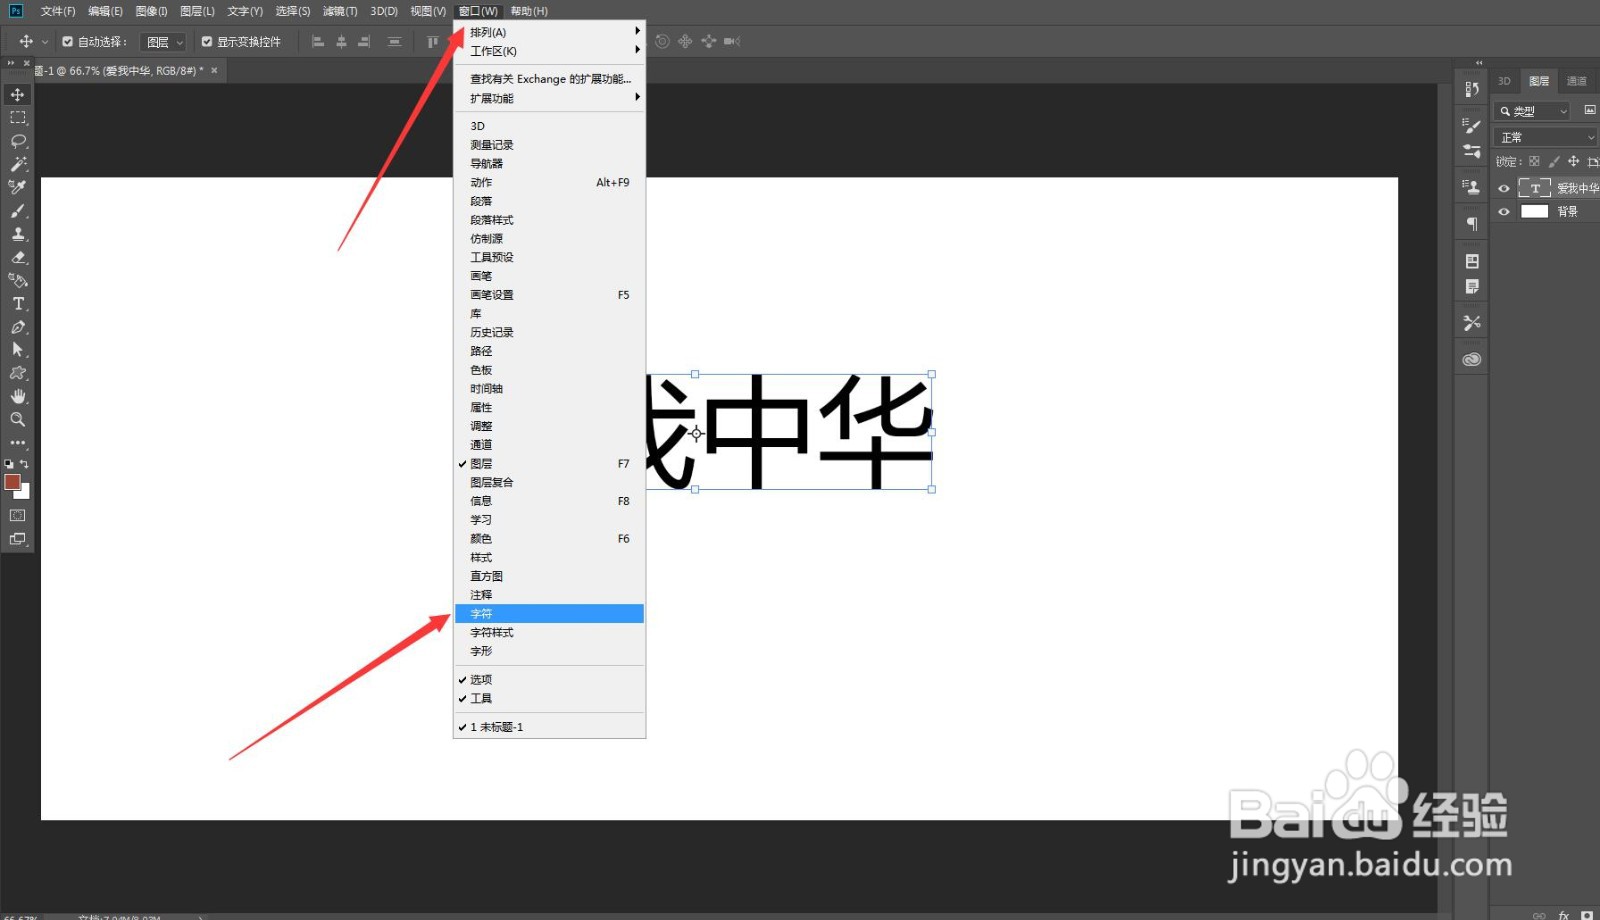Lock position cross-arrows icon in Layers panel

(x=1573, y=161)
